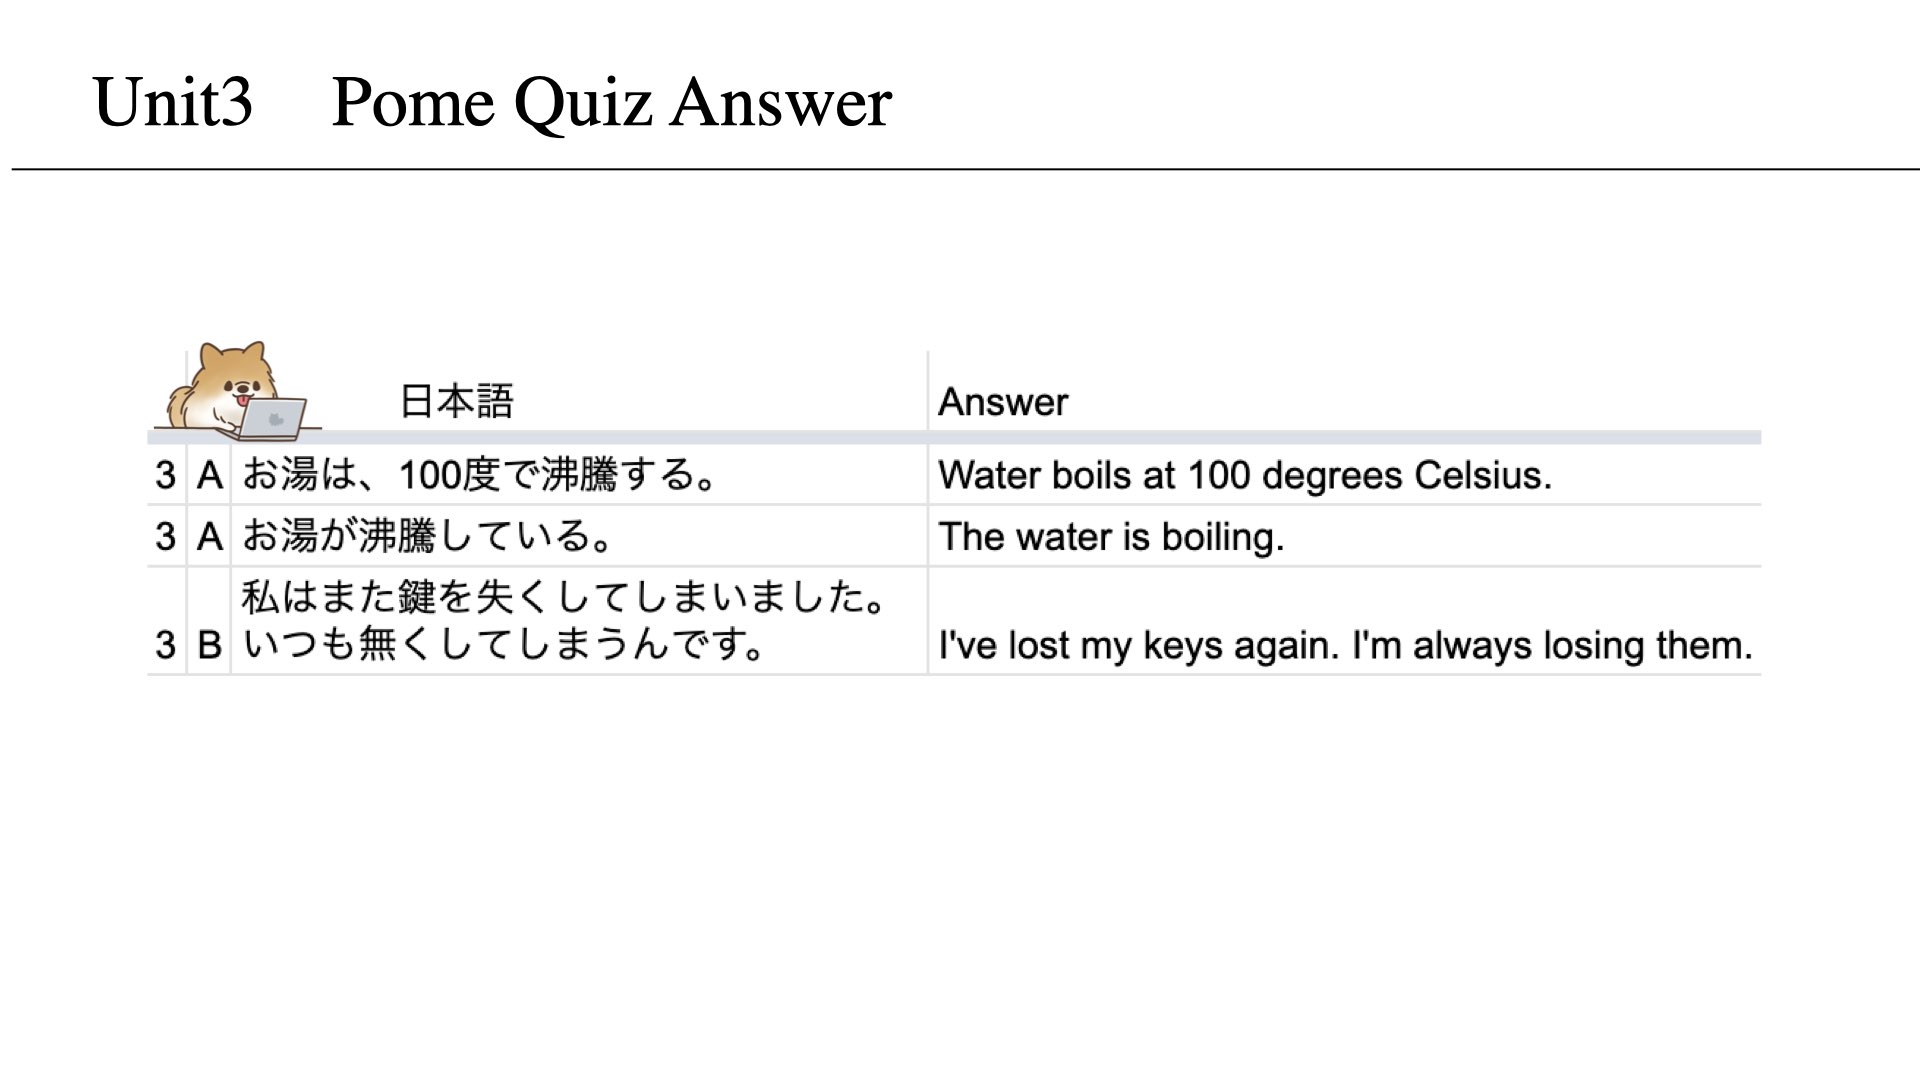Click the laptop beside the dog
The width and height of the screenshot is (1920, 1080).
tap(272, 419)
